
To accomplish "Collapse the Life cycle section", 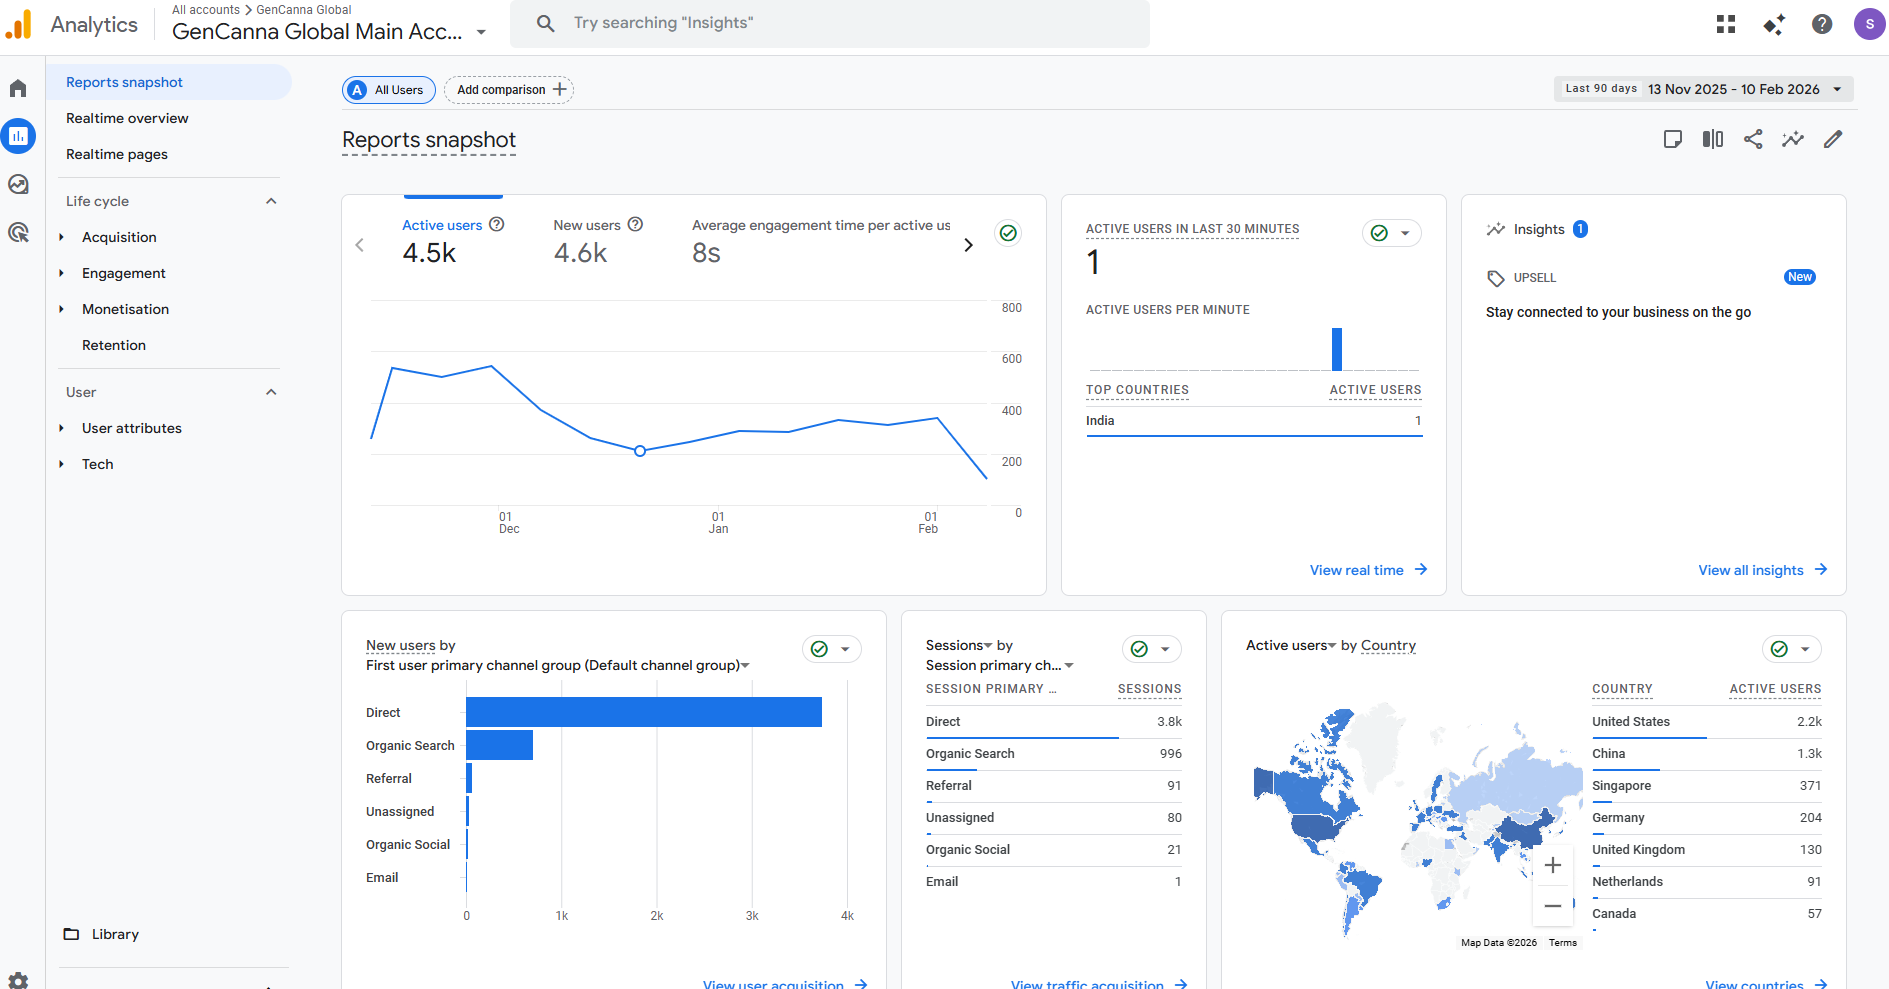I will (271, 201).
